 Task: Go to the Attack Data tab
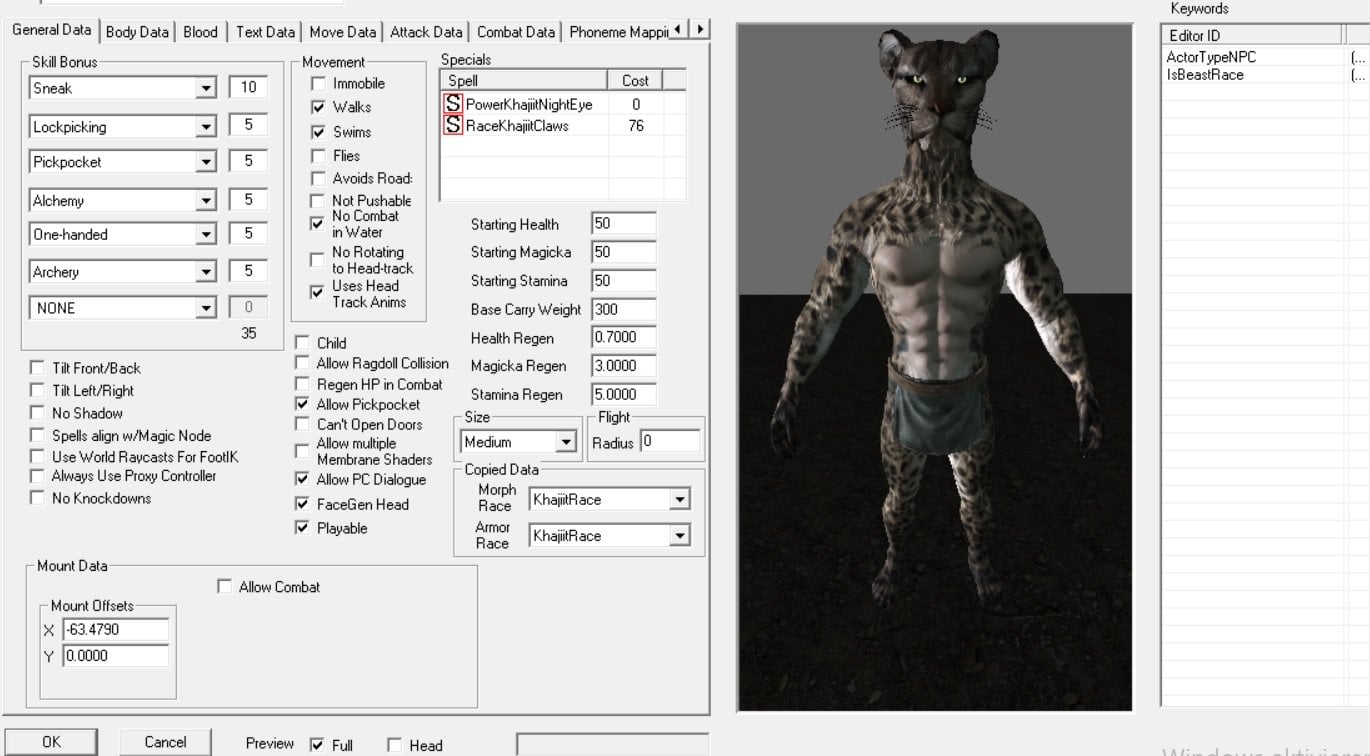[x=426, y=32]
